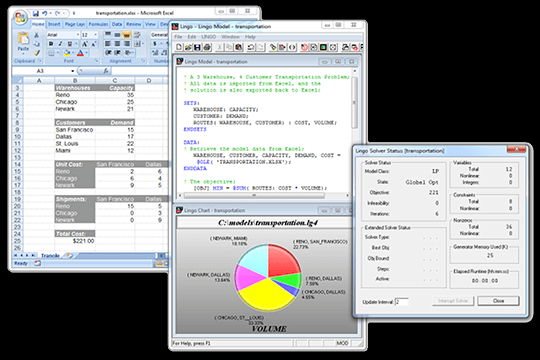The height and width of the screenshot is (360, 540).
Task: Click the Find flashlight icon in Lingo toolbar
Action: click(x=273, y=47)
